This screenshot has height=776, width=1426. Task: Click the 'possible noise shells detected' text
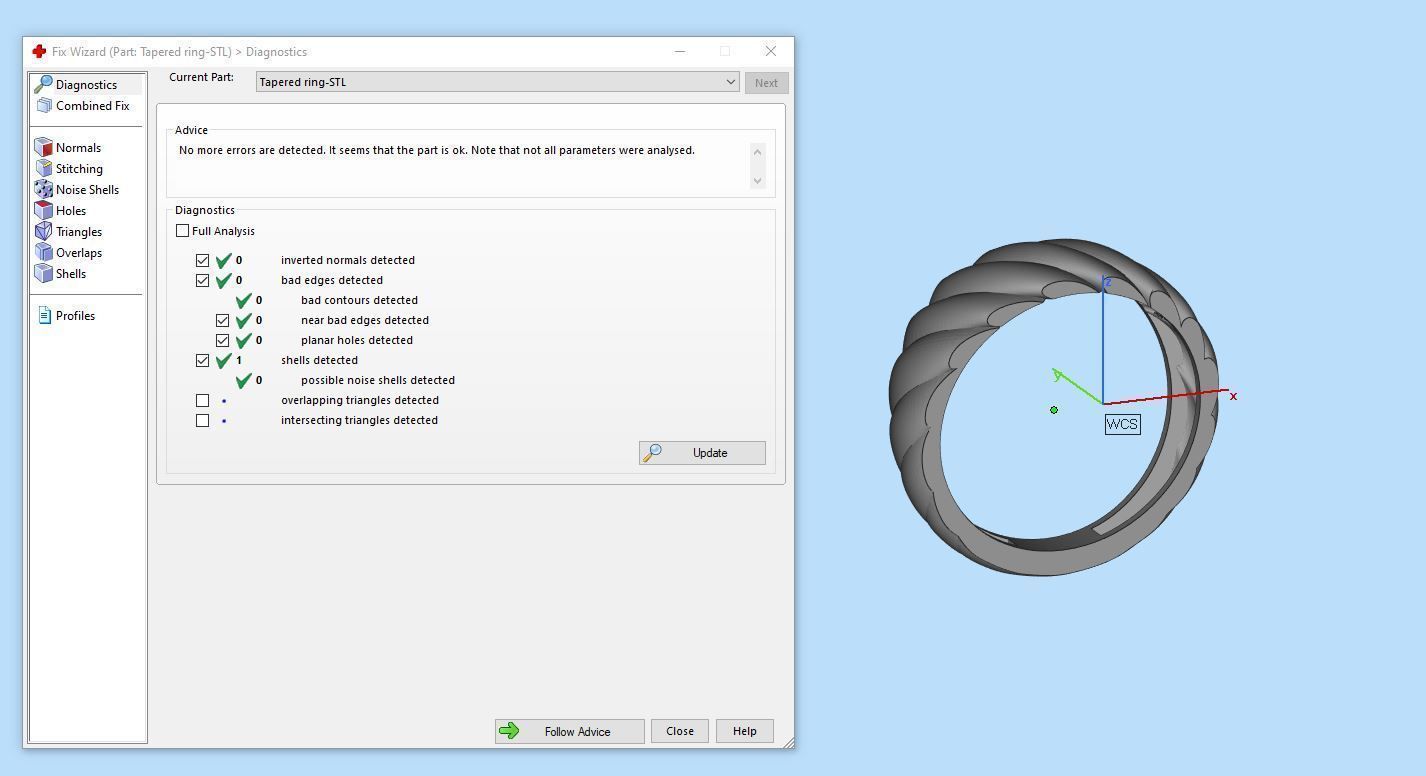[378, 380]
